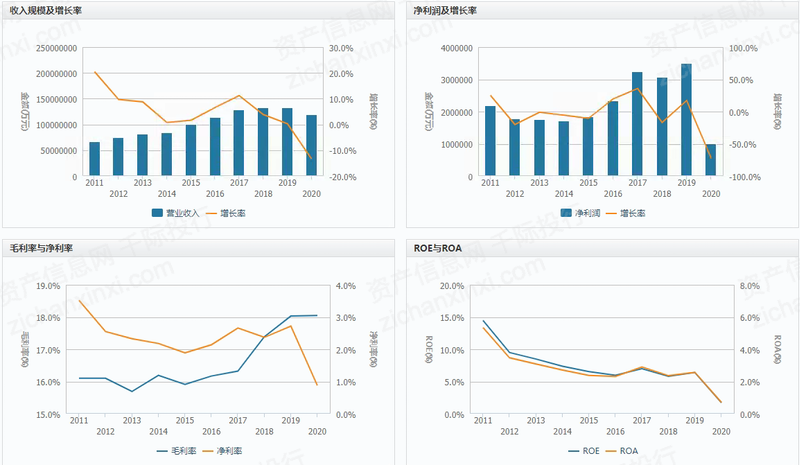
Task: Select the 2019 net profit bar
Action: pos(686,120)
